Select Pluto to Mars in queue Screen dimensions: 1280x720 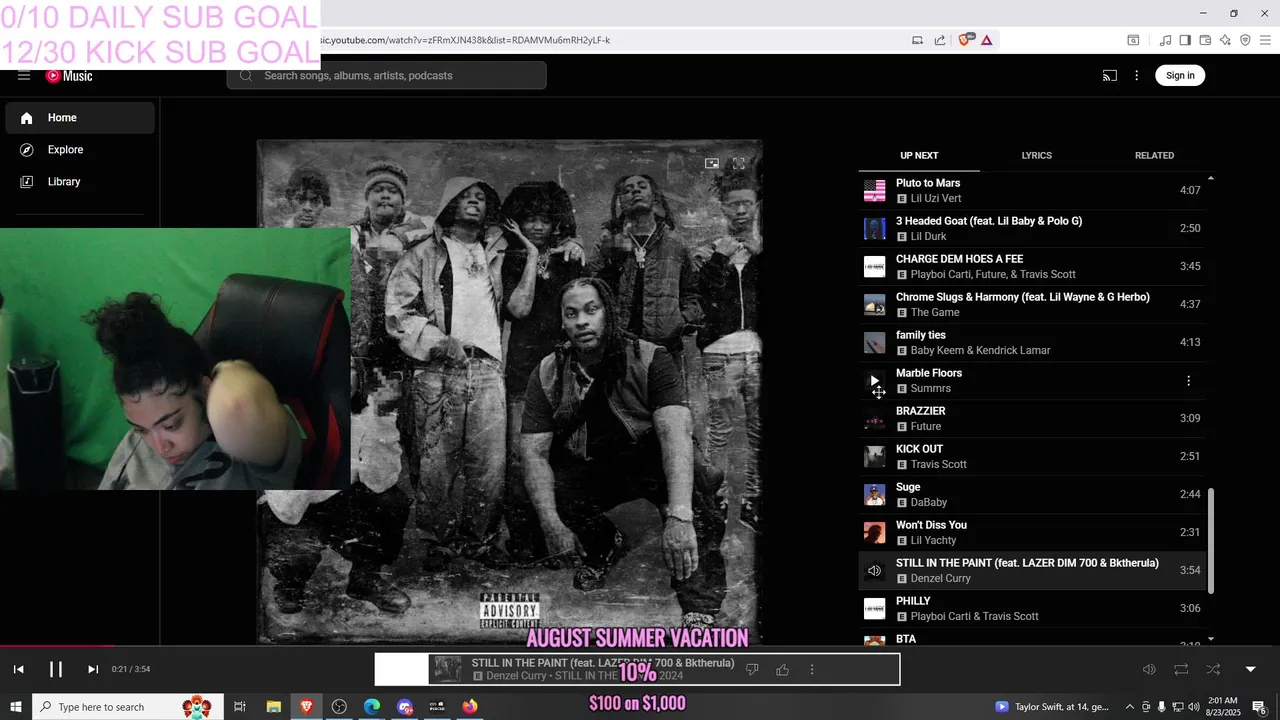(1034, 190)
